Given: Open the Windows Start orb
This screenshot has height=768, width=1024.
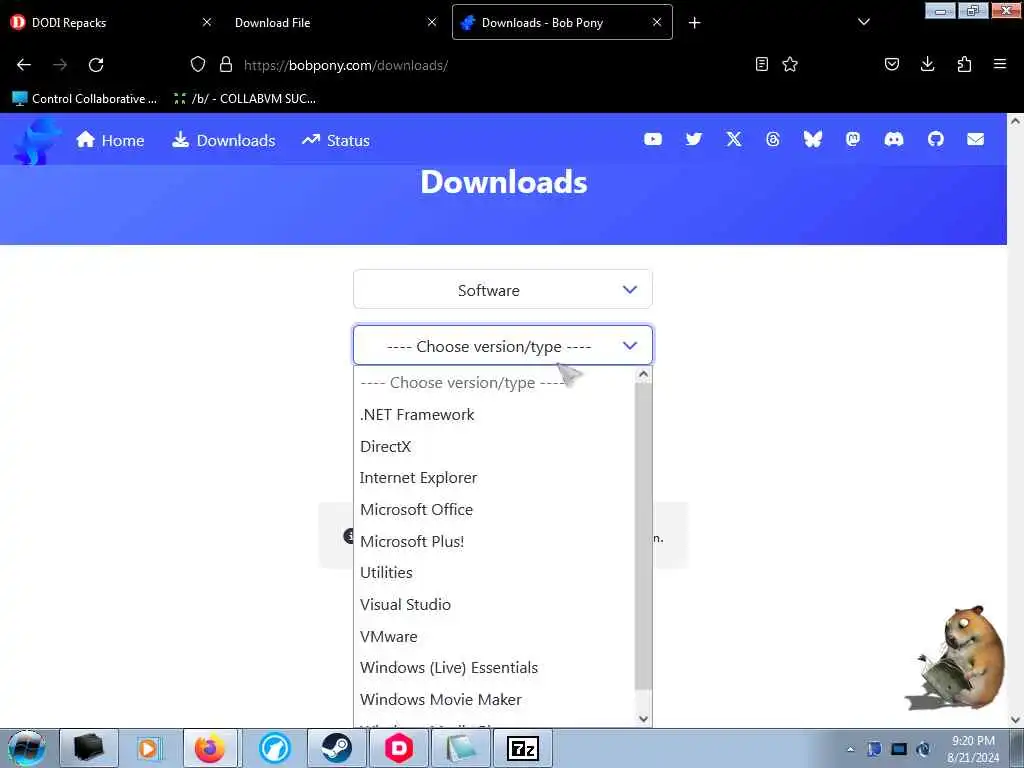Looking at the screenshot, I should [26, 748].
